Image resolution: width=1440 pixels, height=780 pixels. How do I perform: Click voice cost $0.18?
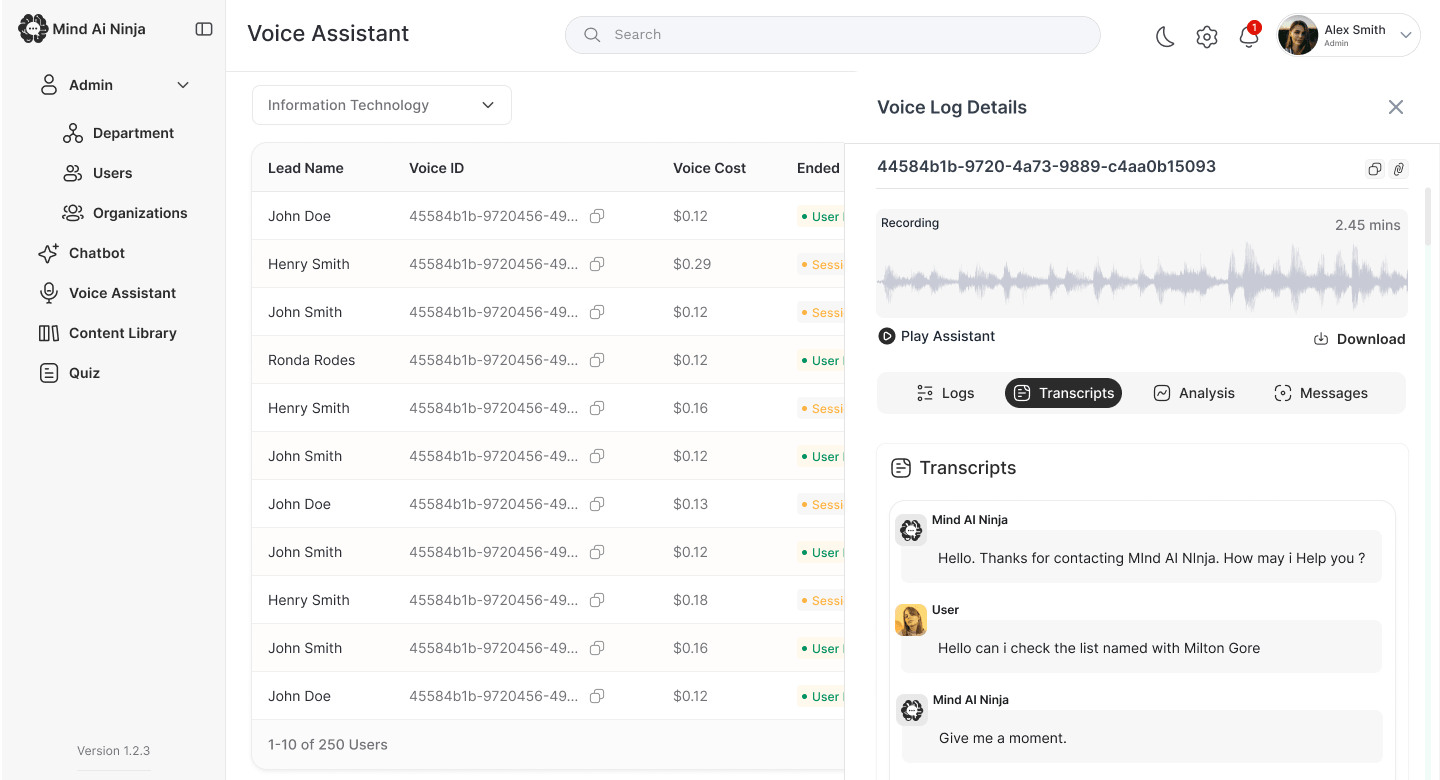[690, 600]
